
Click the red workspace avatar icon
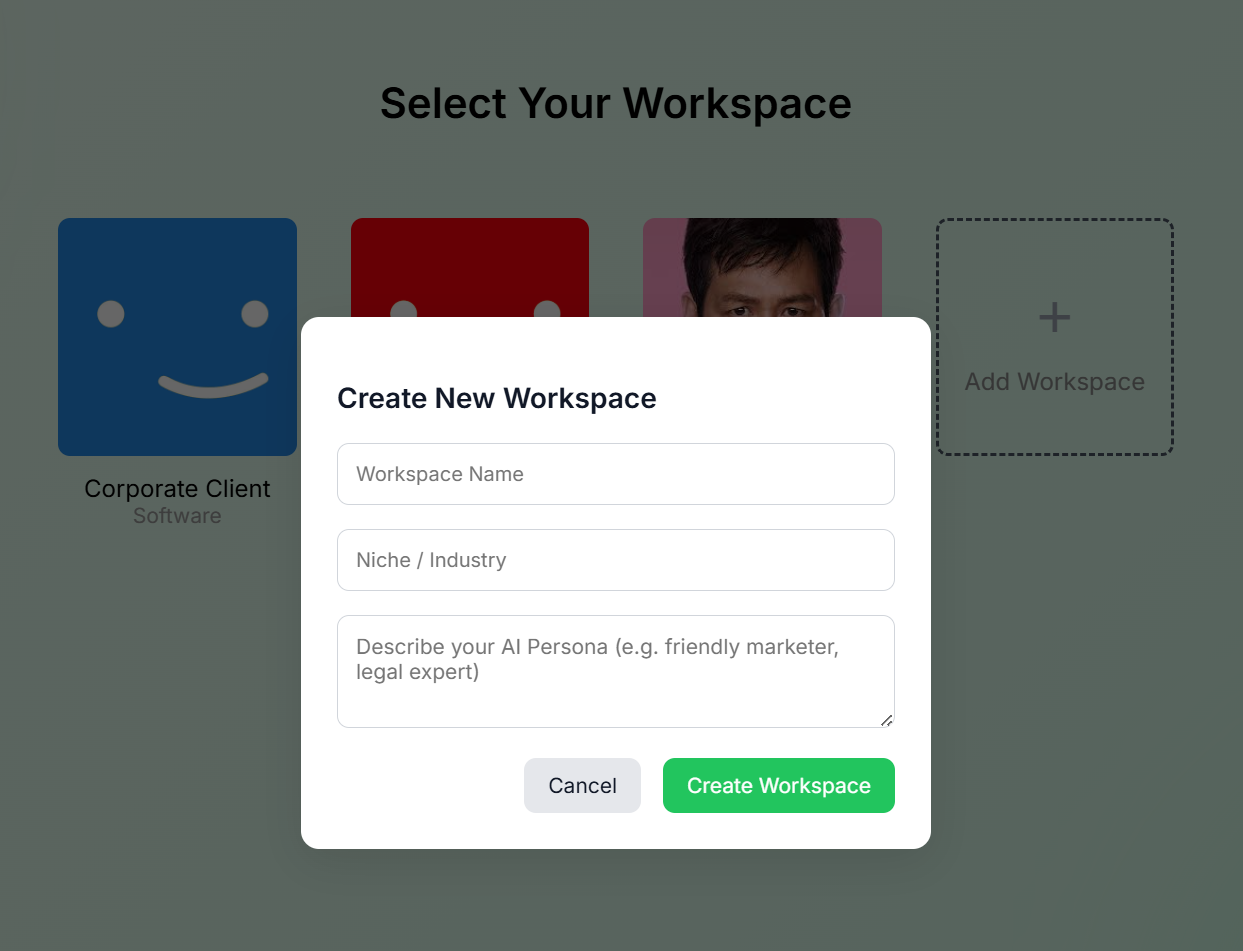point(470,265)
